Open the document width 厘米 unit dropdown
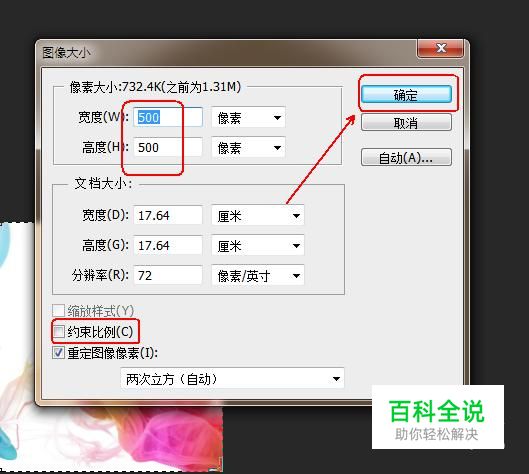The image size is (529, 474). tap(258, 216)
